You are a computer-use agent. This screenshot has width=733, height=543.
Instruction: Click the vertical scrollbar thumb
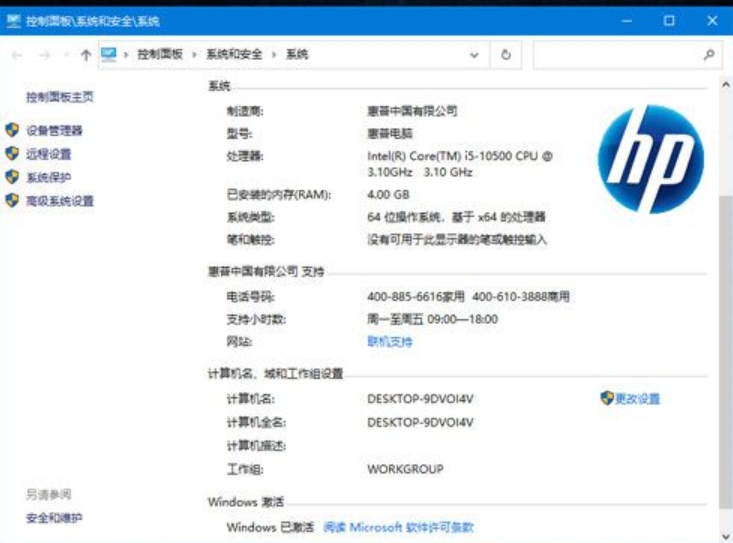(726, 350)
